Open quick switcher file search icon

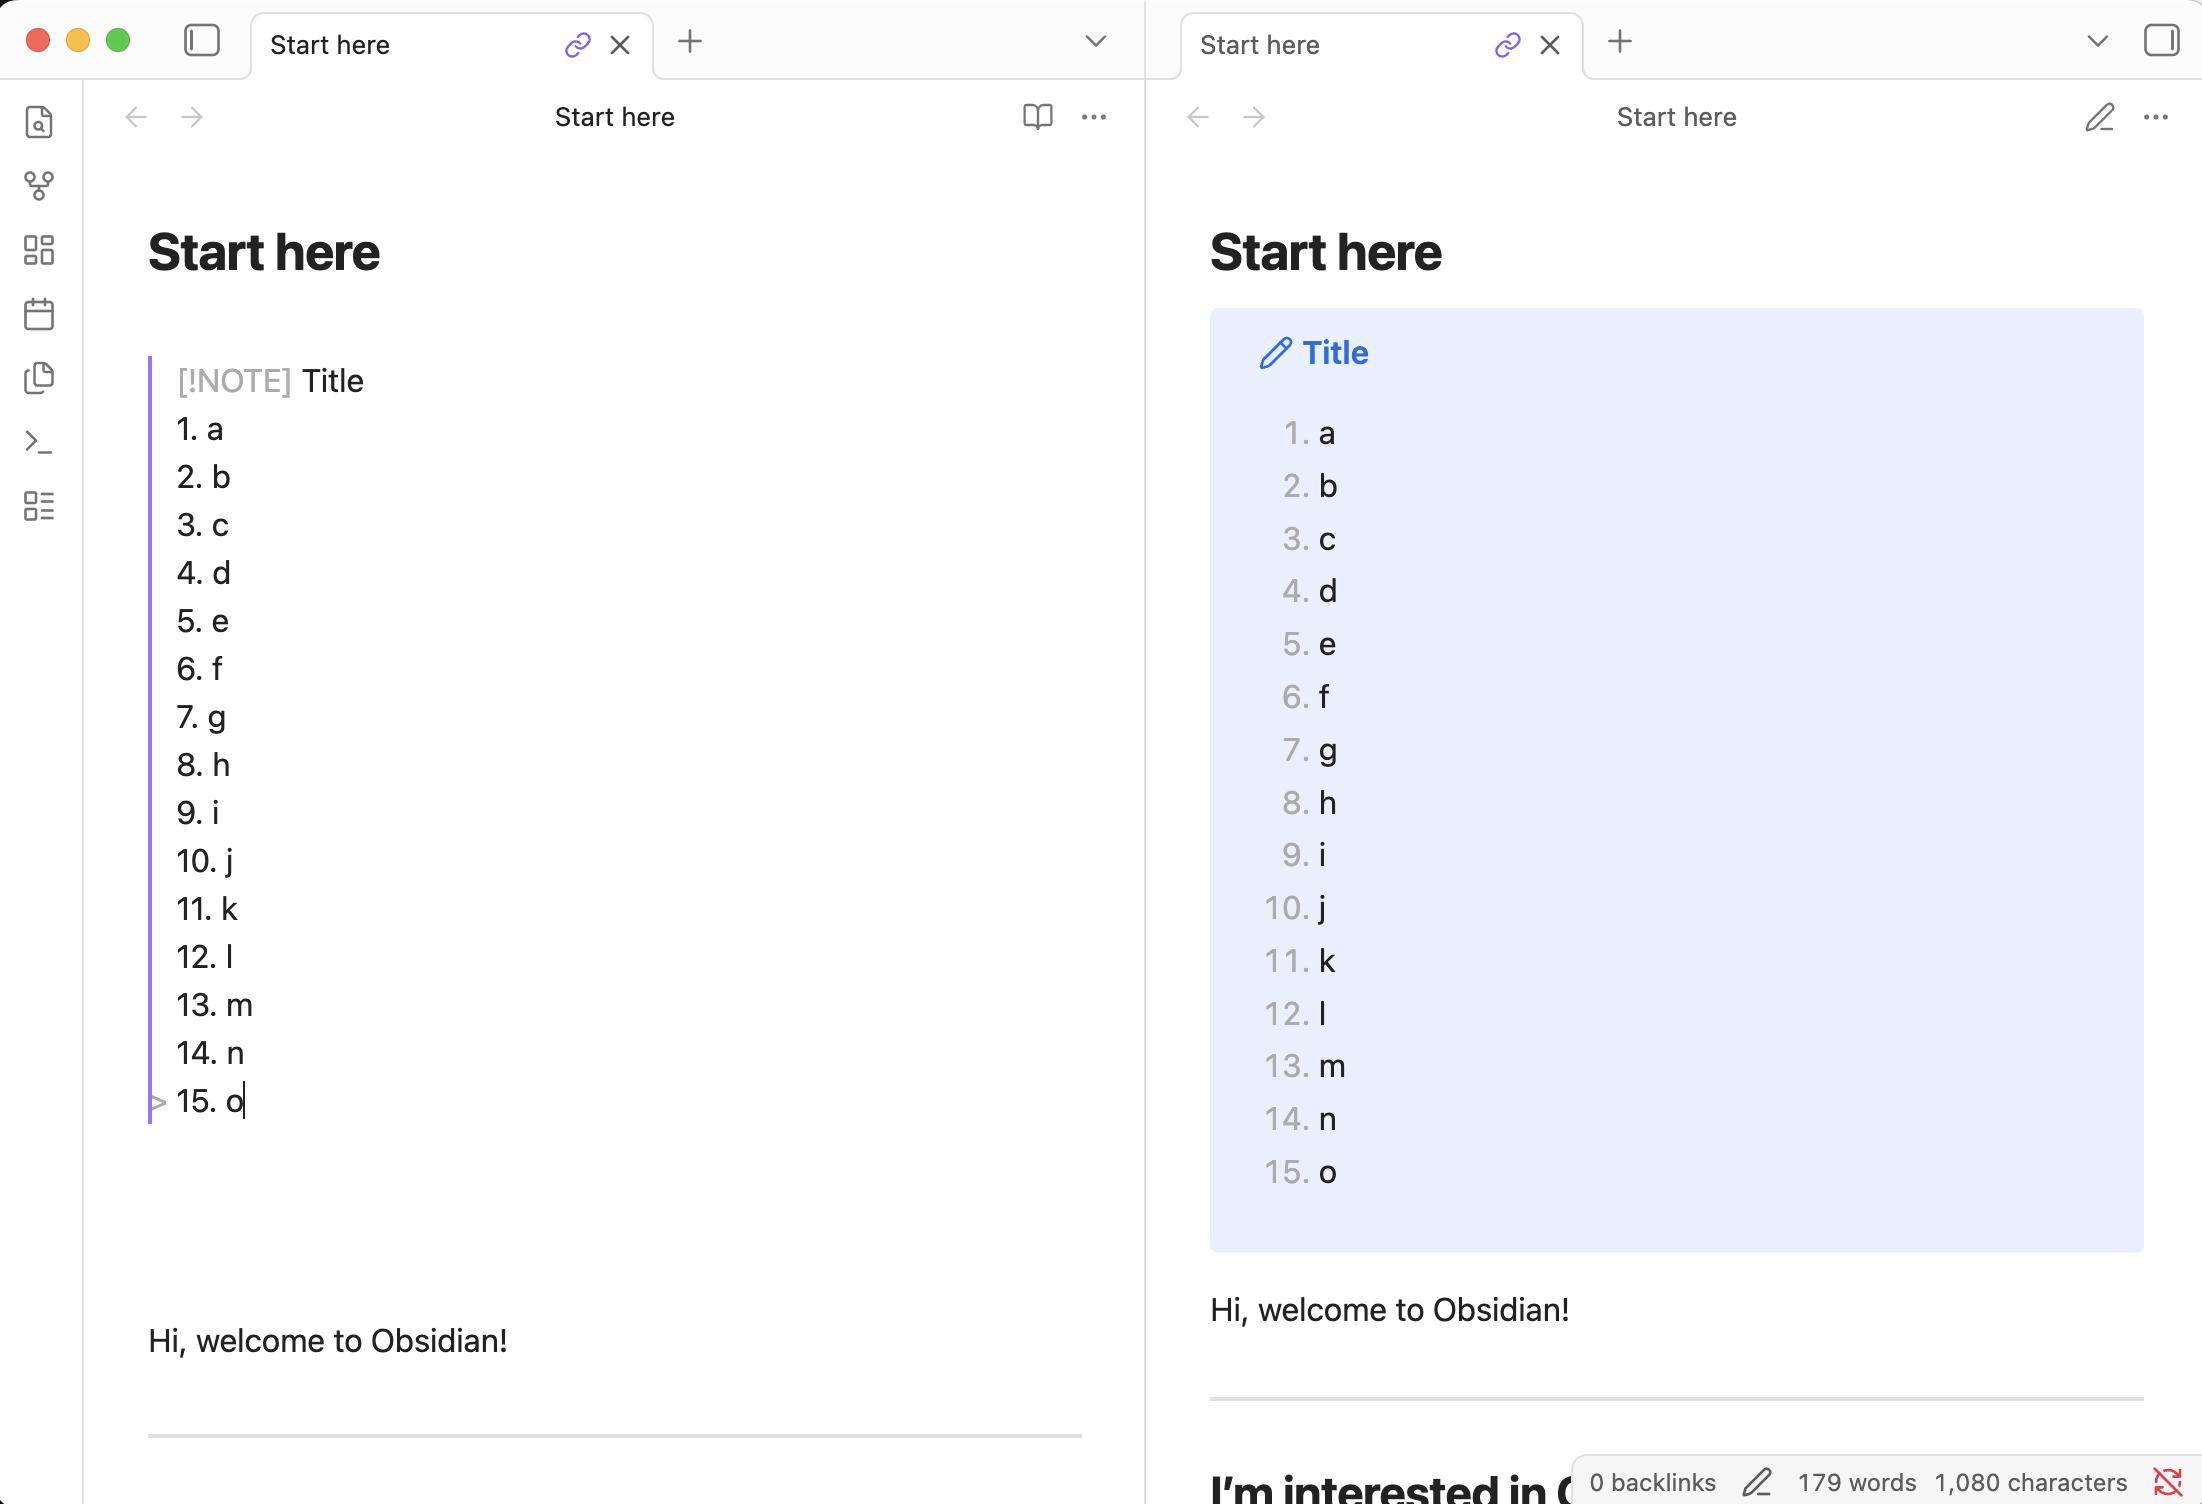coord(39,122)
